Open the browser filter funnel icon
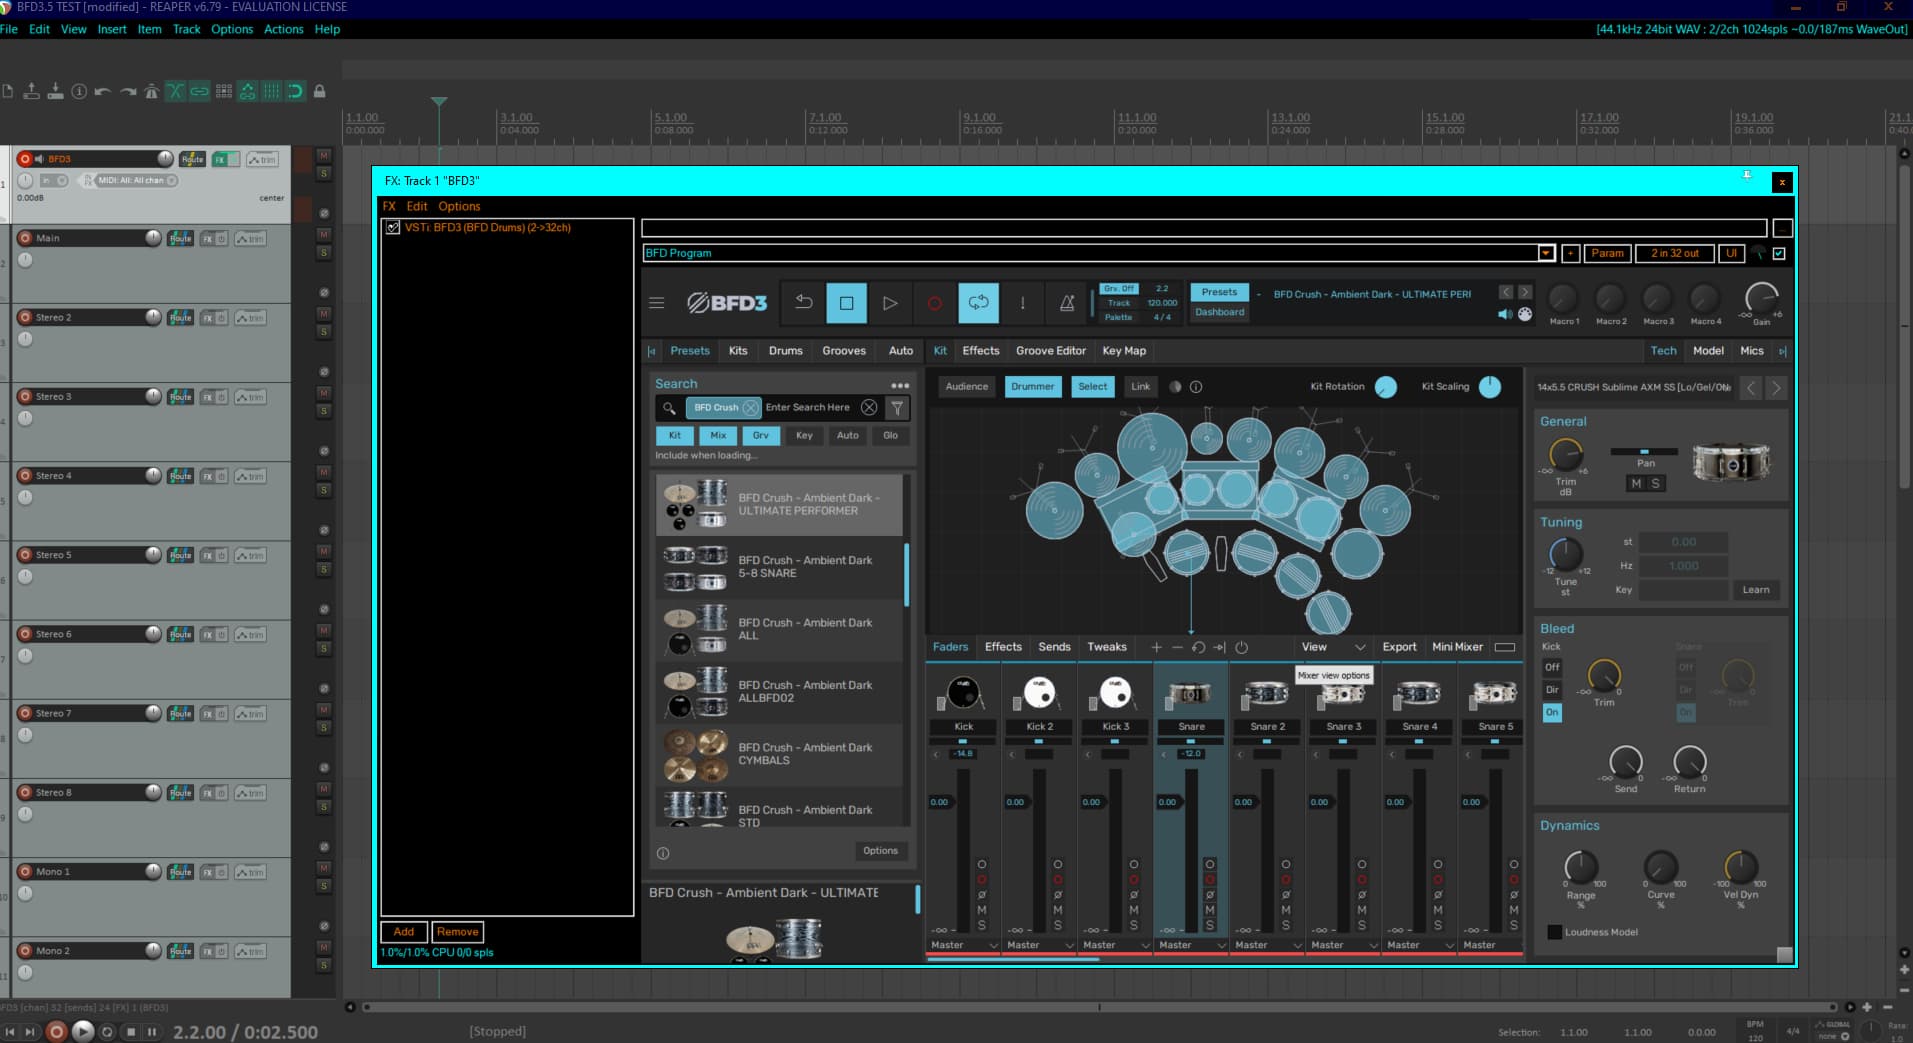 pyautogui.click(x=897, y=408)
